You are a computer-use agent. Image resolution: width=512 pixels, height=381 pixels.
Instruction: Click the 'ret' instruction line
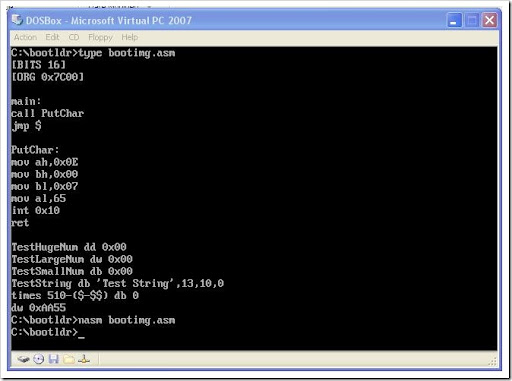tap(20, 222)
